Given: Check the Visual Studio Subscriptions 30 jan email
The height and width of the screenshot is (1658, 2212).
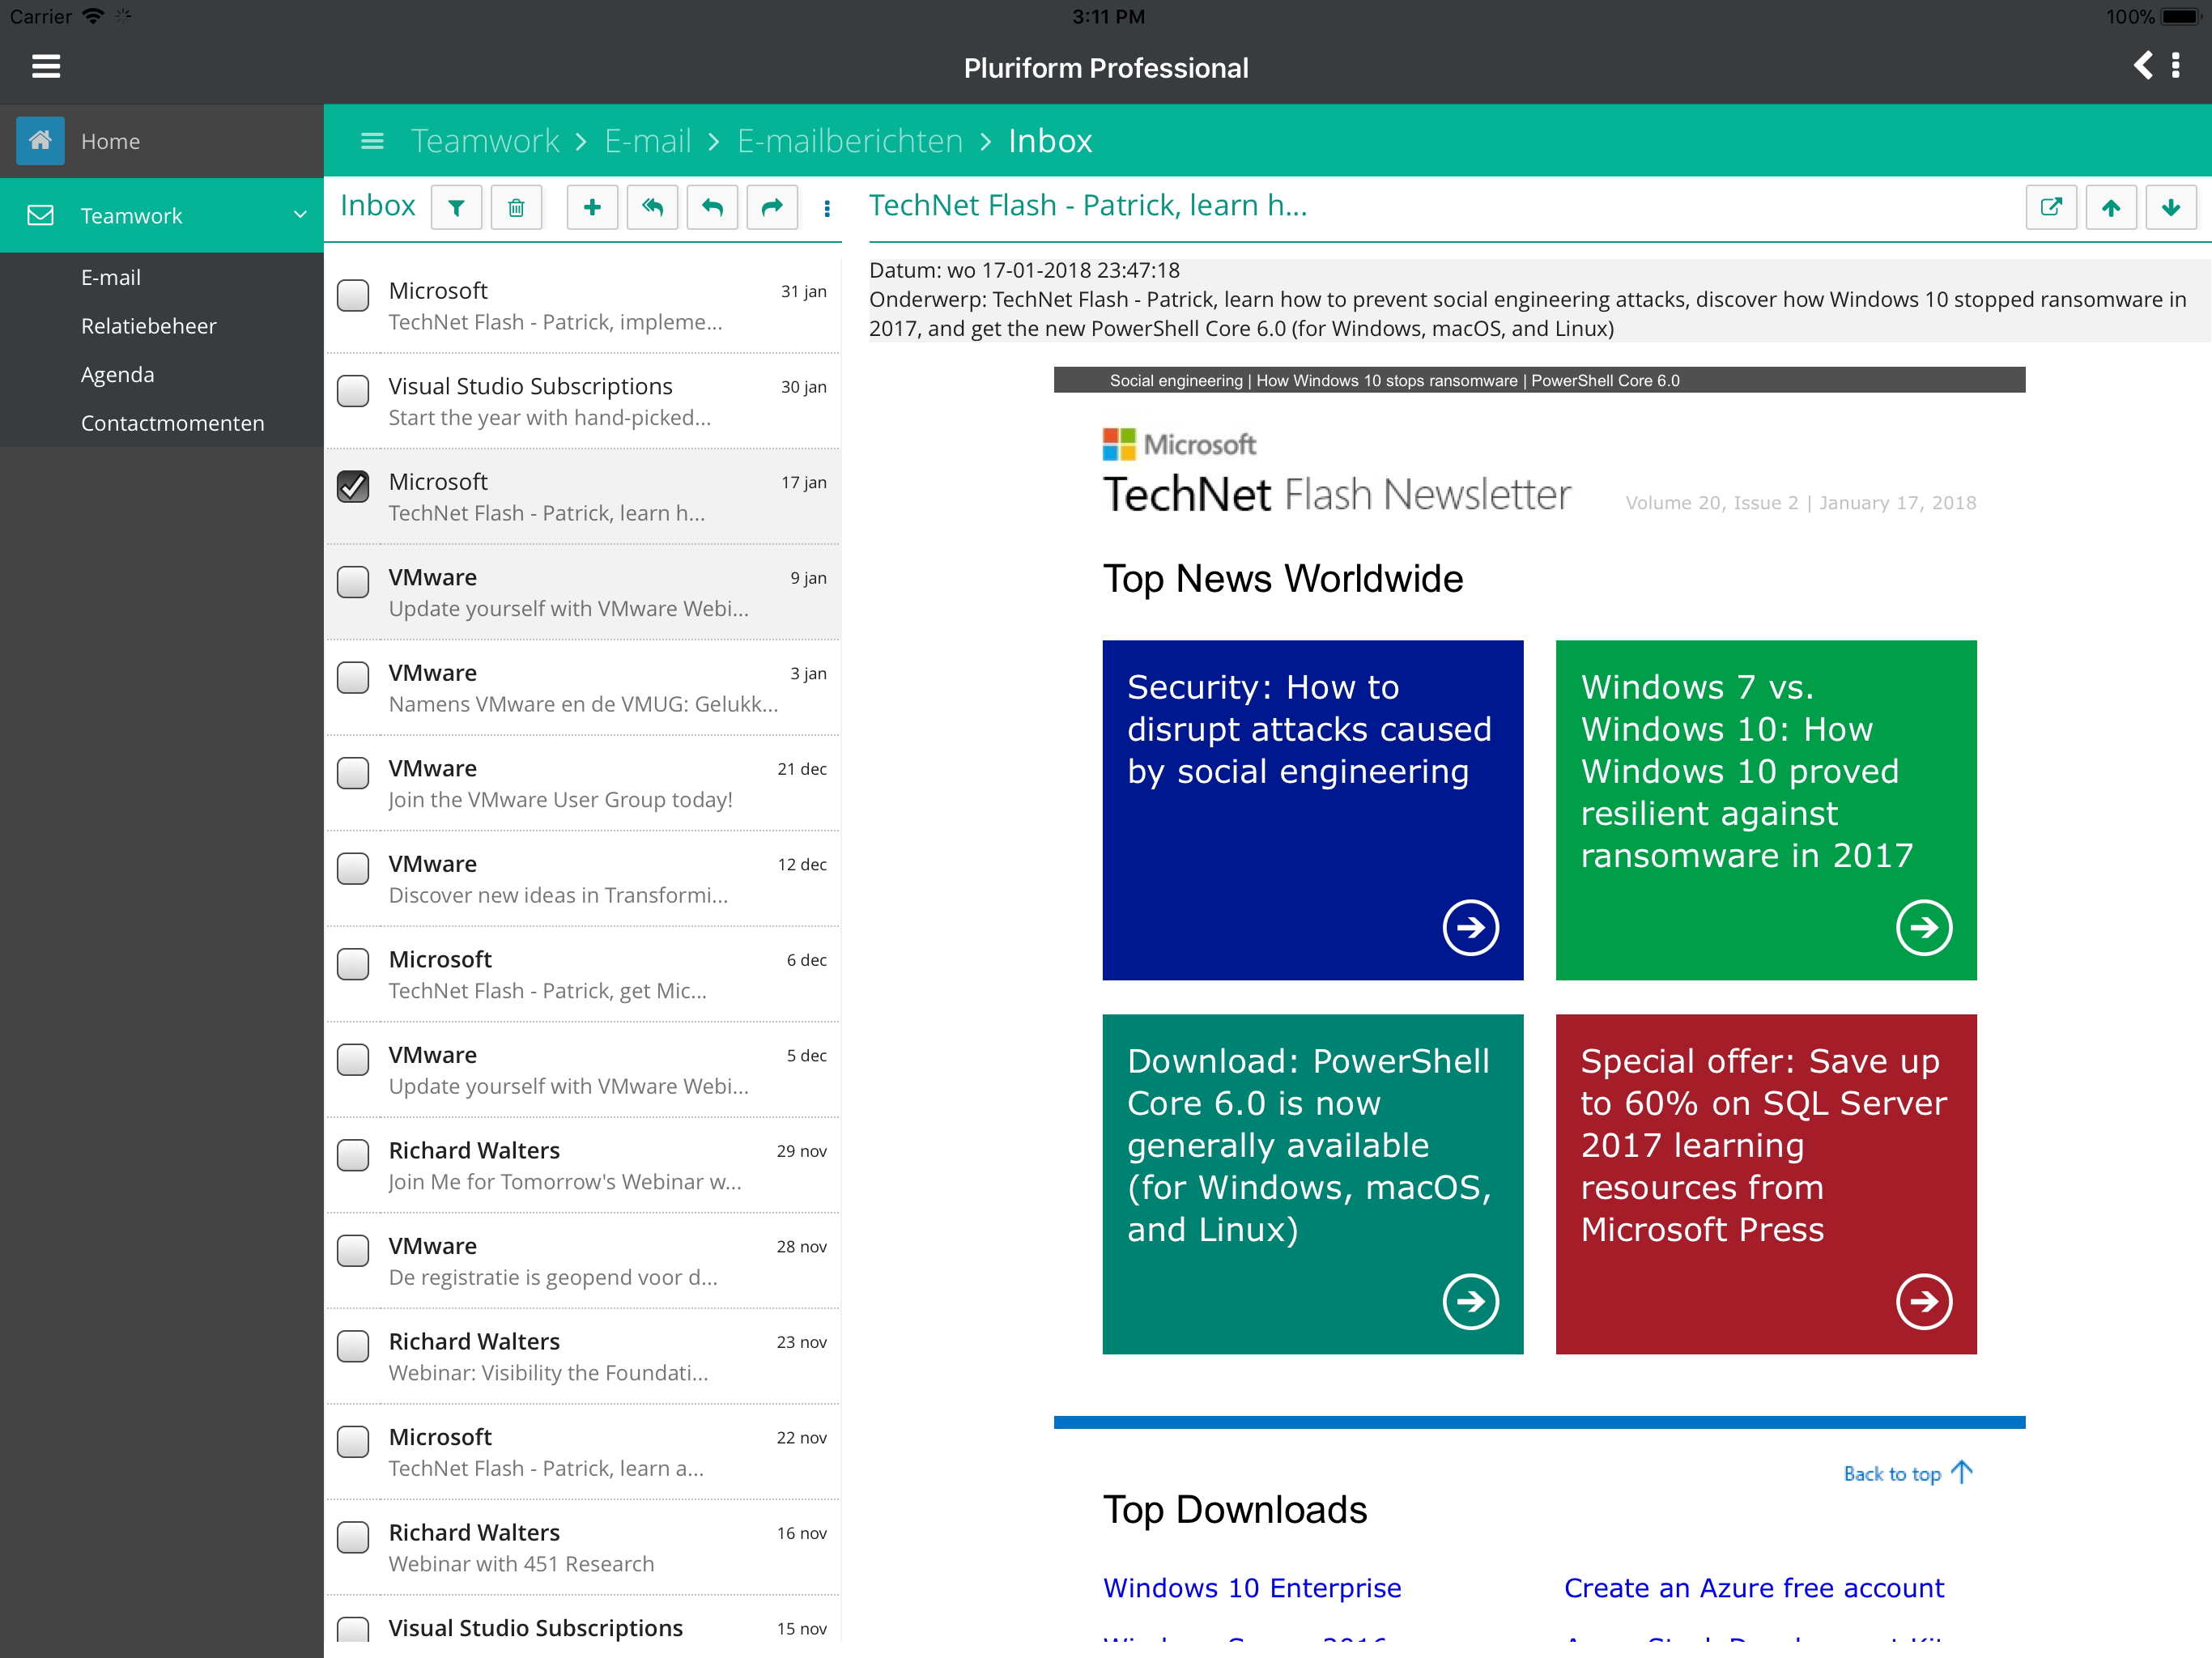Looking at the screenshot, I should click(x=353, y=391).
